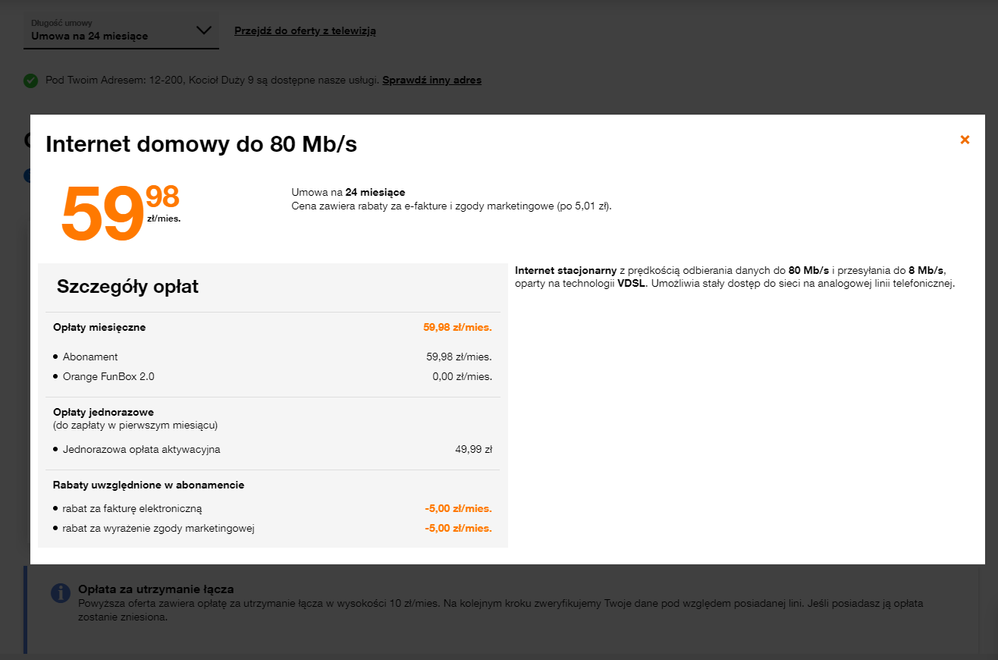The width and height of the screenshot is (998, 660).
Task: Click the 'Umowa na 24 miesiące' text in popup
Action: (x=348, y=192)
